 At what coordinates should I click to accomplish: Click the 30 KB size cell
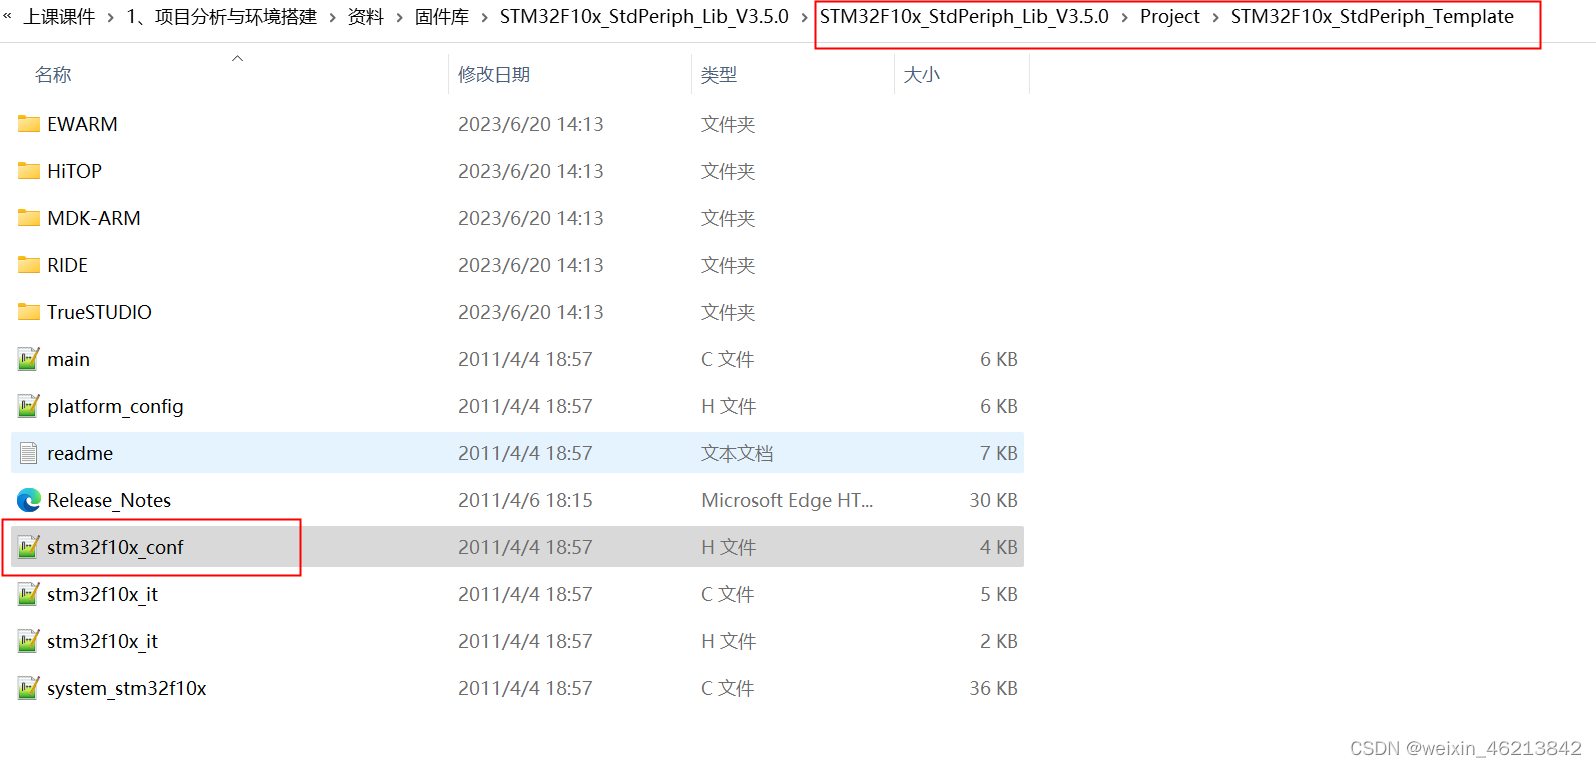tap(993, 500)
